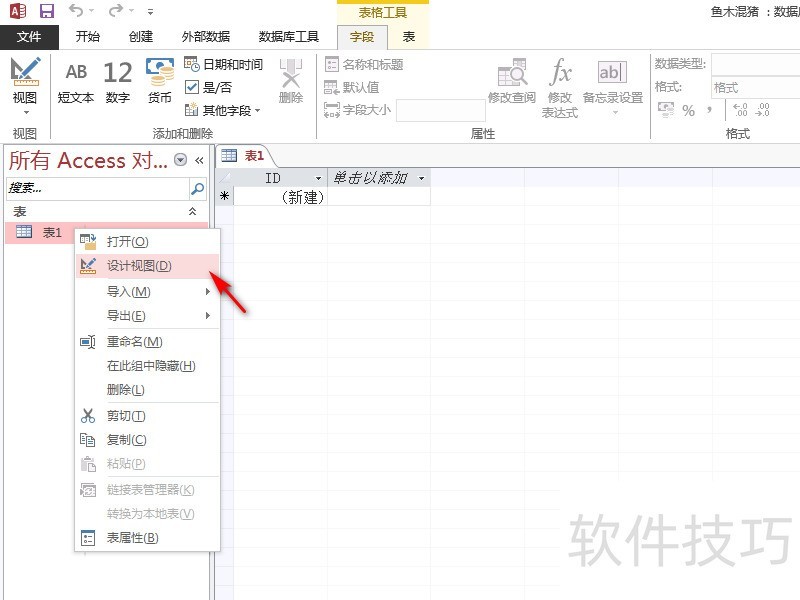
Task: Apply comma style format icon
Action: 709,109
